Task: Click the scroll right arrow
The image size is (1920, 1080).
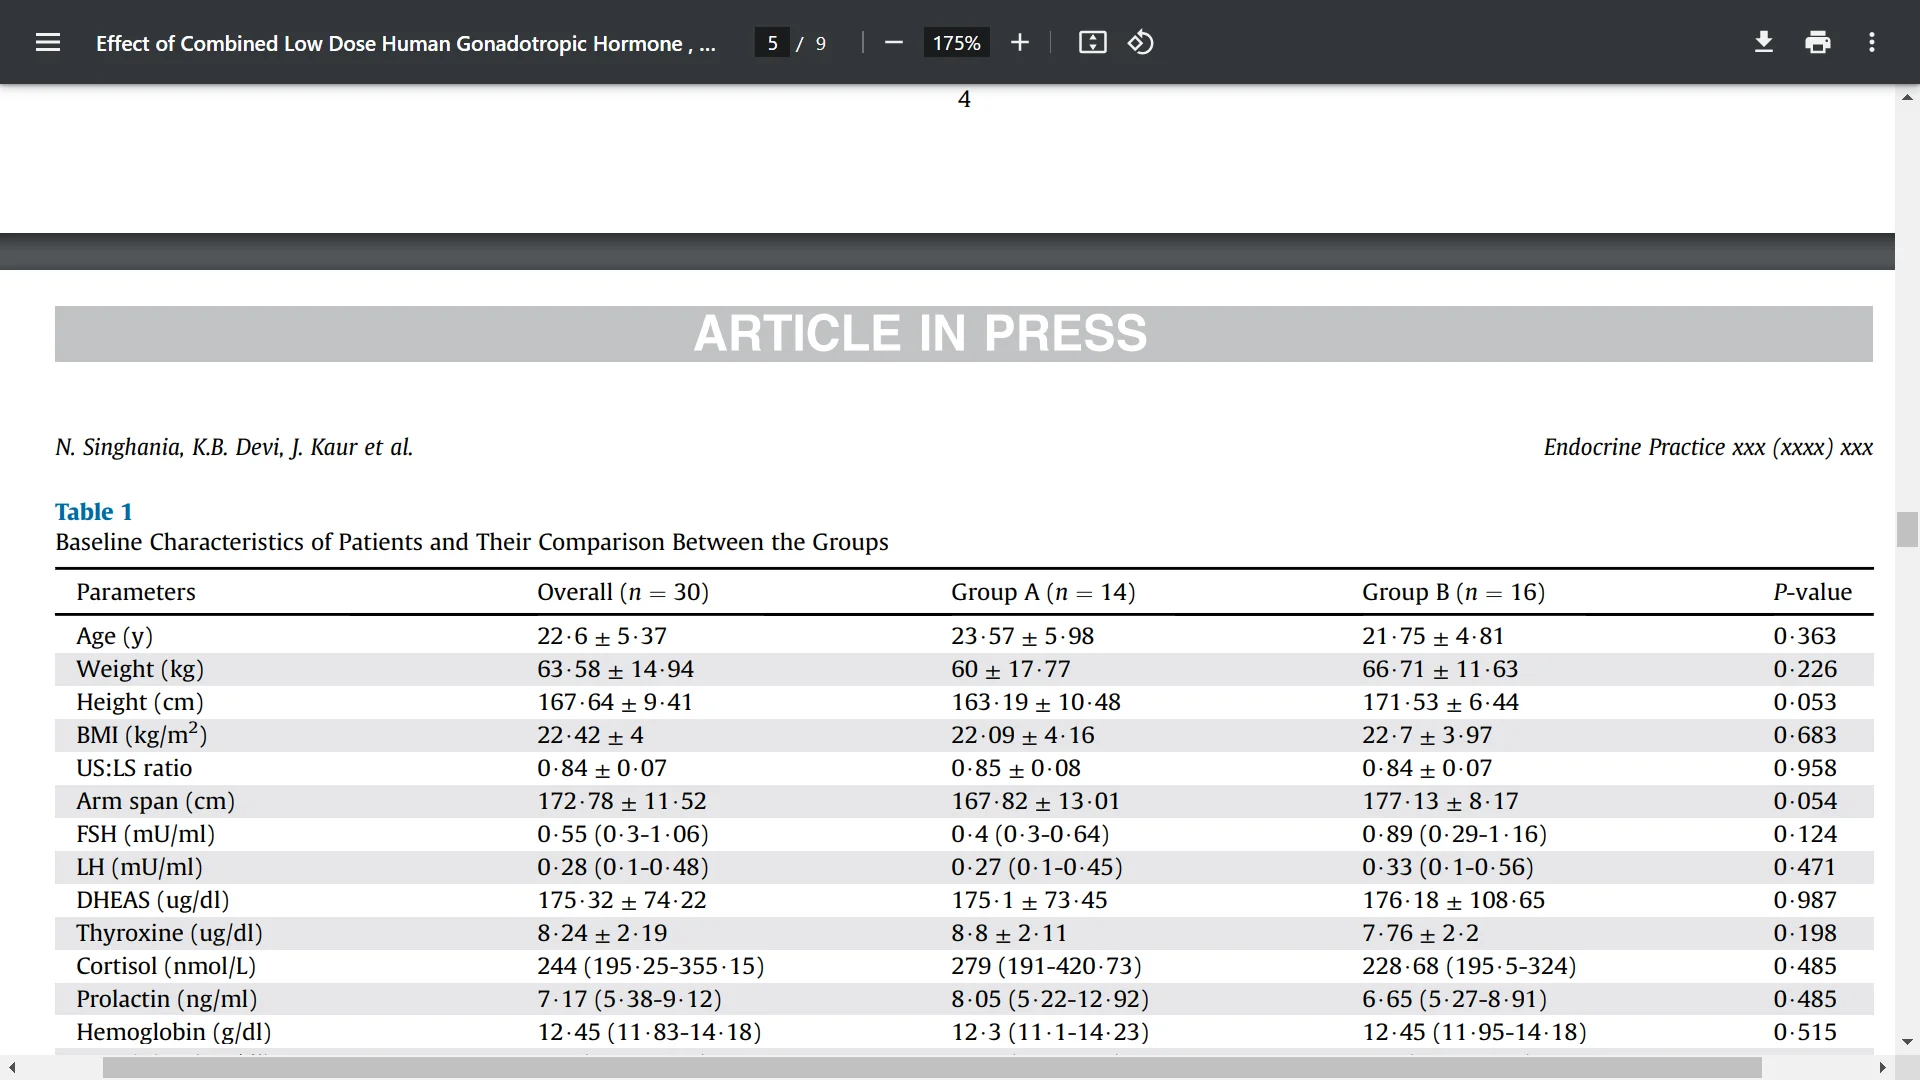Action: click(x=1883, y=1068)
